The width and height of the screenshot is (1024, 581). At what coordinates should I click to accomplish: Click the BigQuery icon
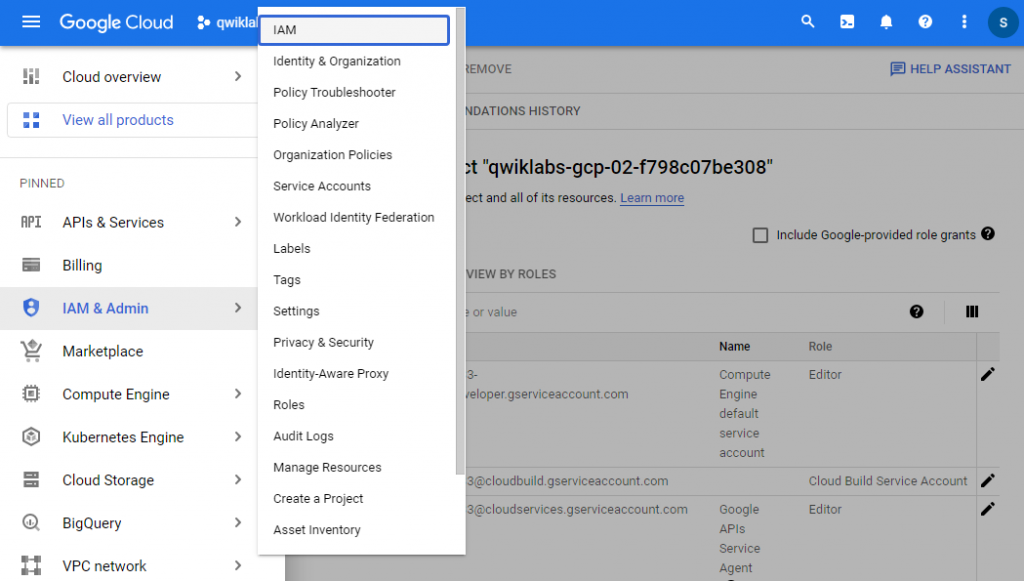click(x=31, y=523)
